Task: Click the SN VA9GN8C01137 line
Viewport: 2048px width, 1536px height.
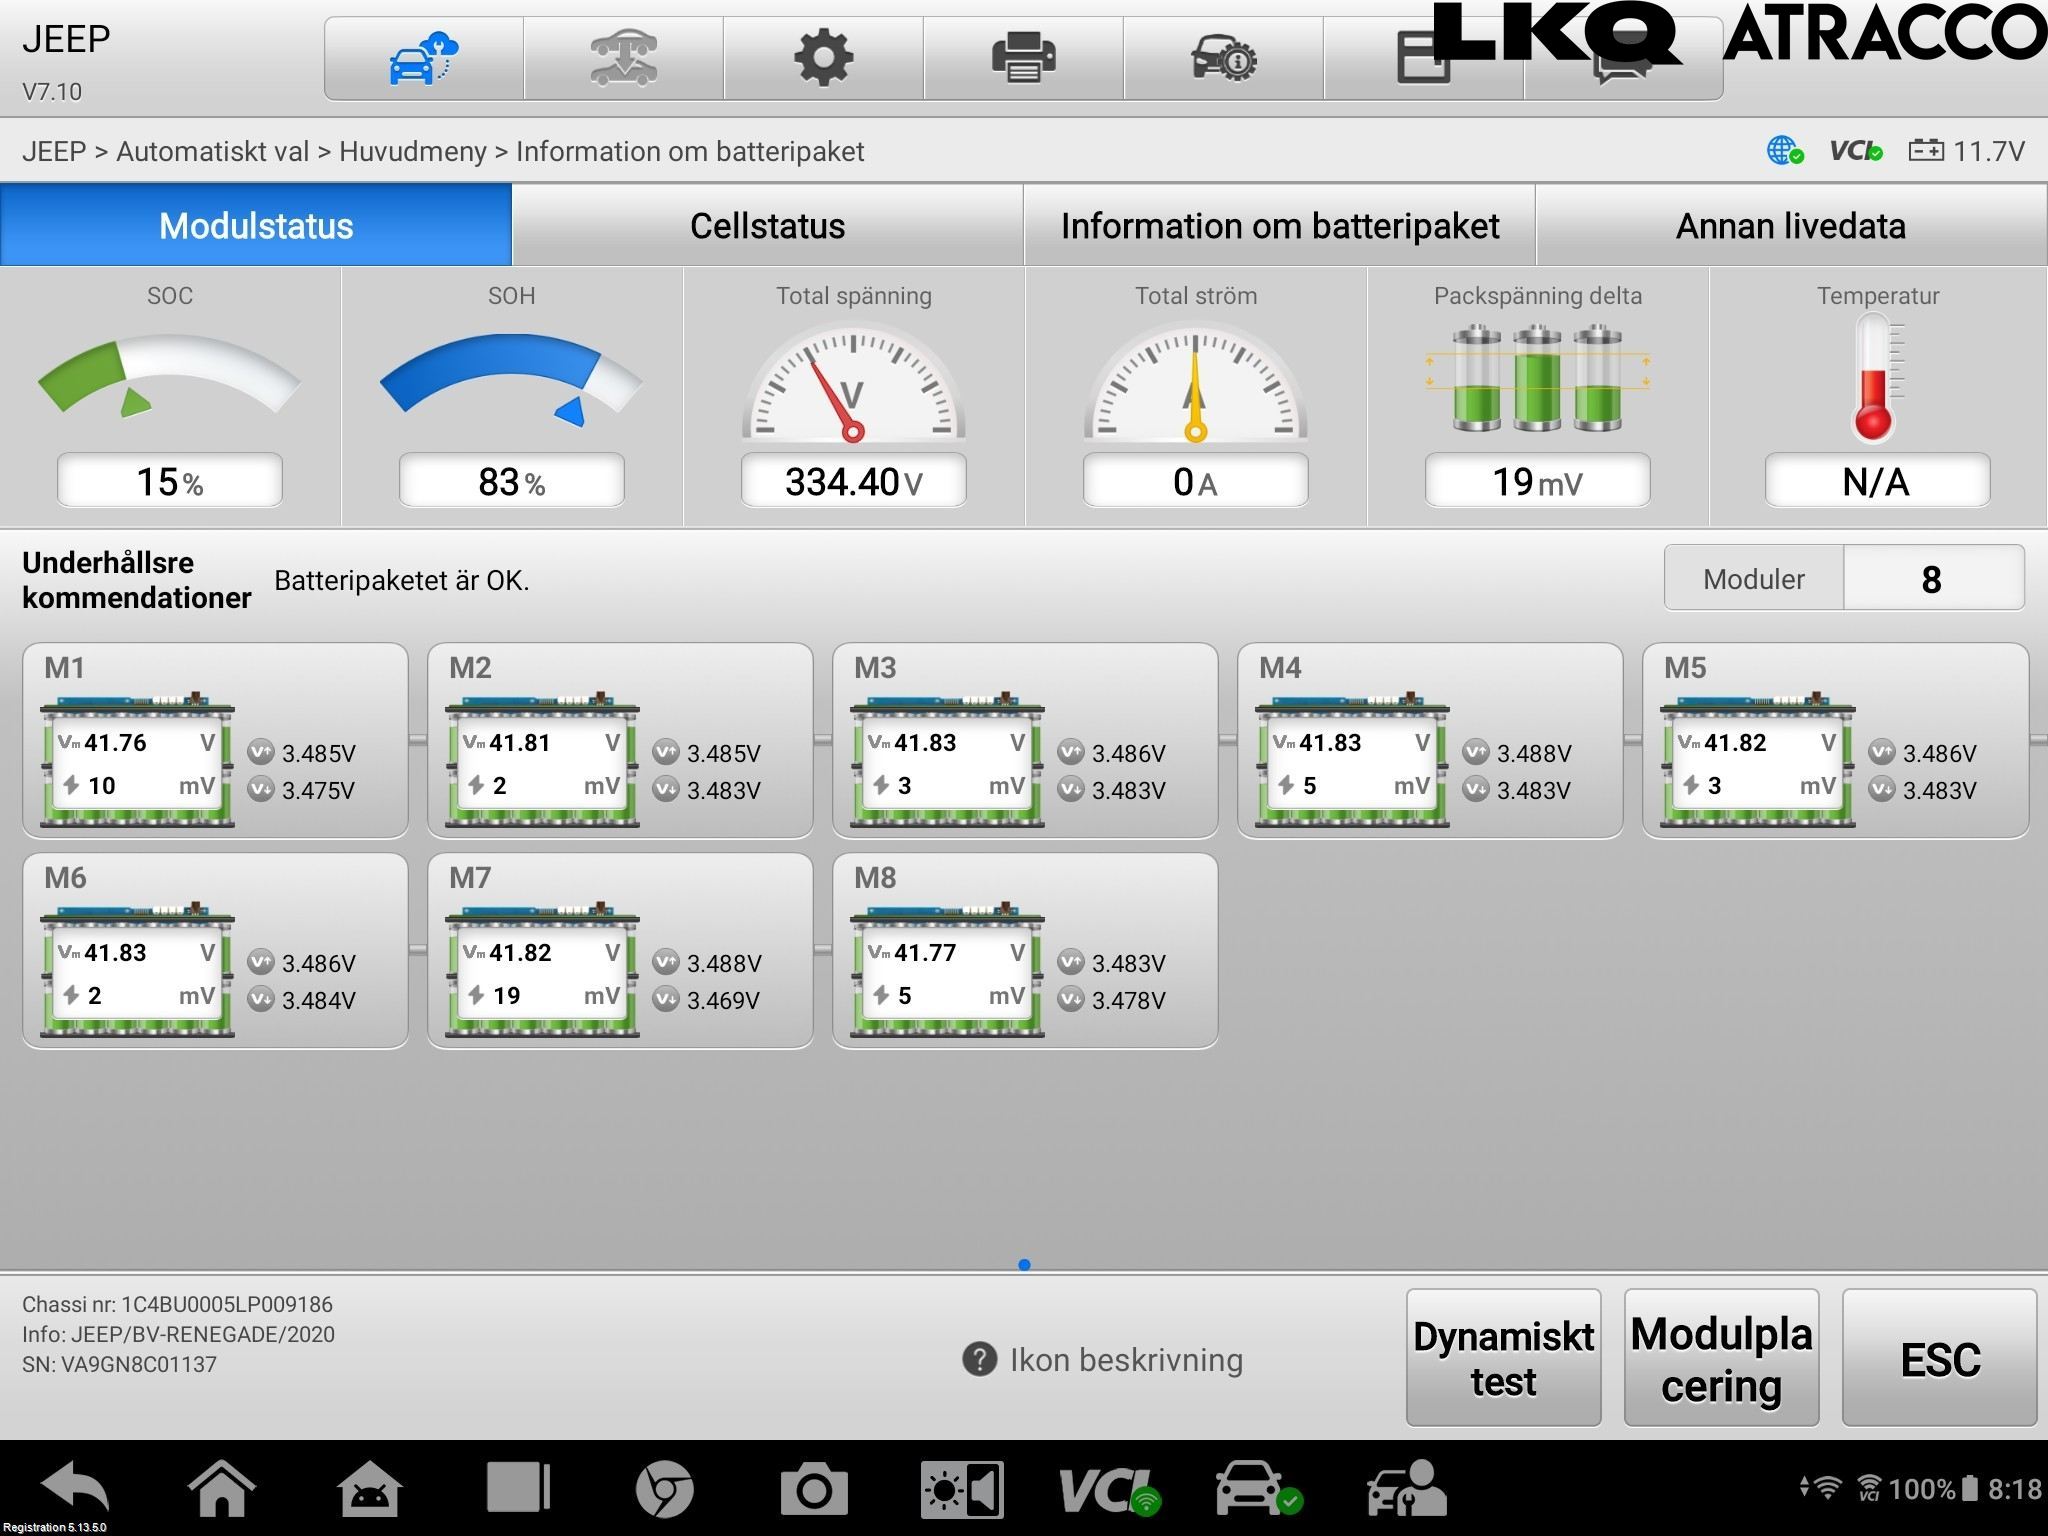Action: pyautogui.click(x=120, y=1364)
